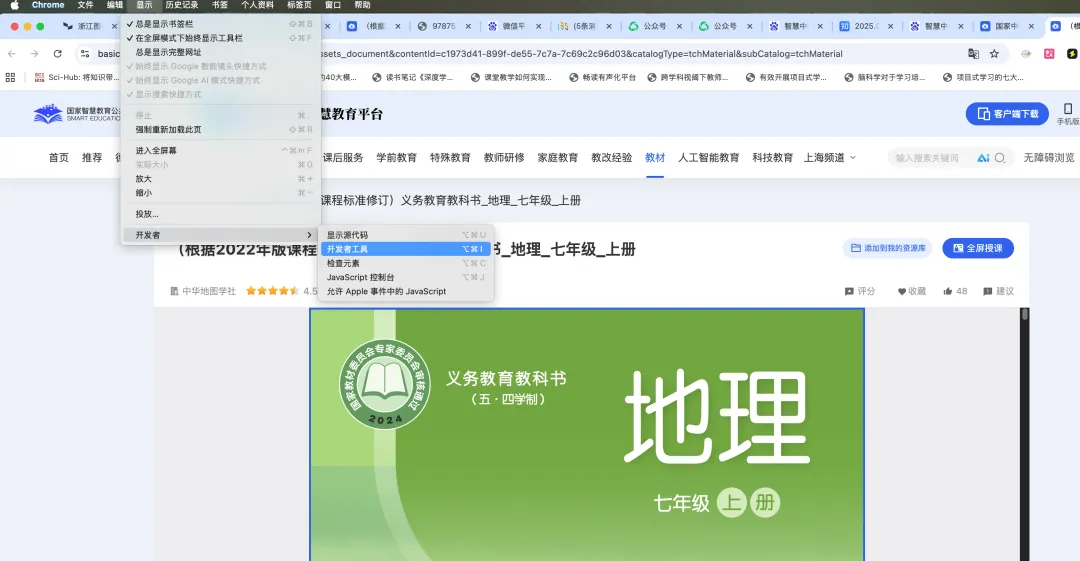Viewport: 1080px width, 561px height.
Task: Click the pink extension icon in toolbar
Action: tap(1049, 54)
